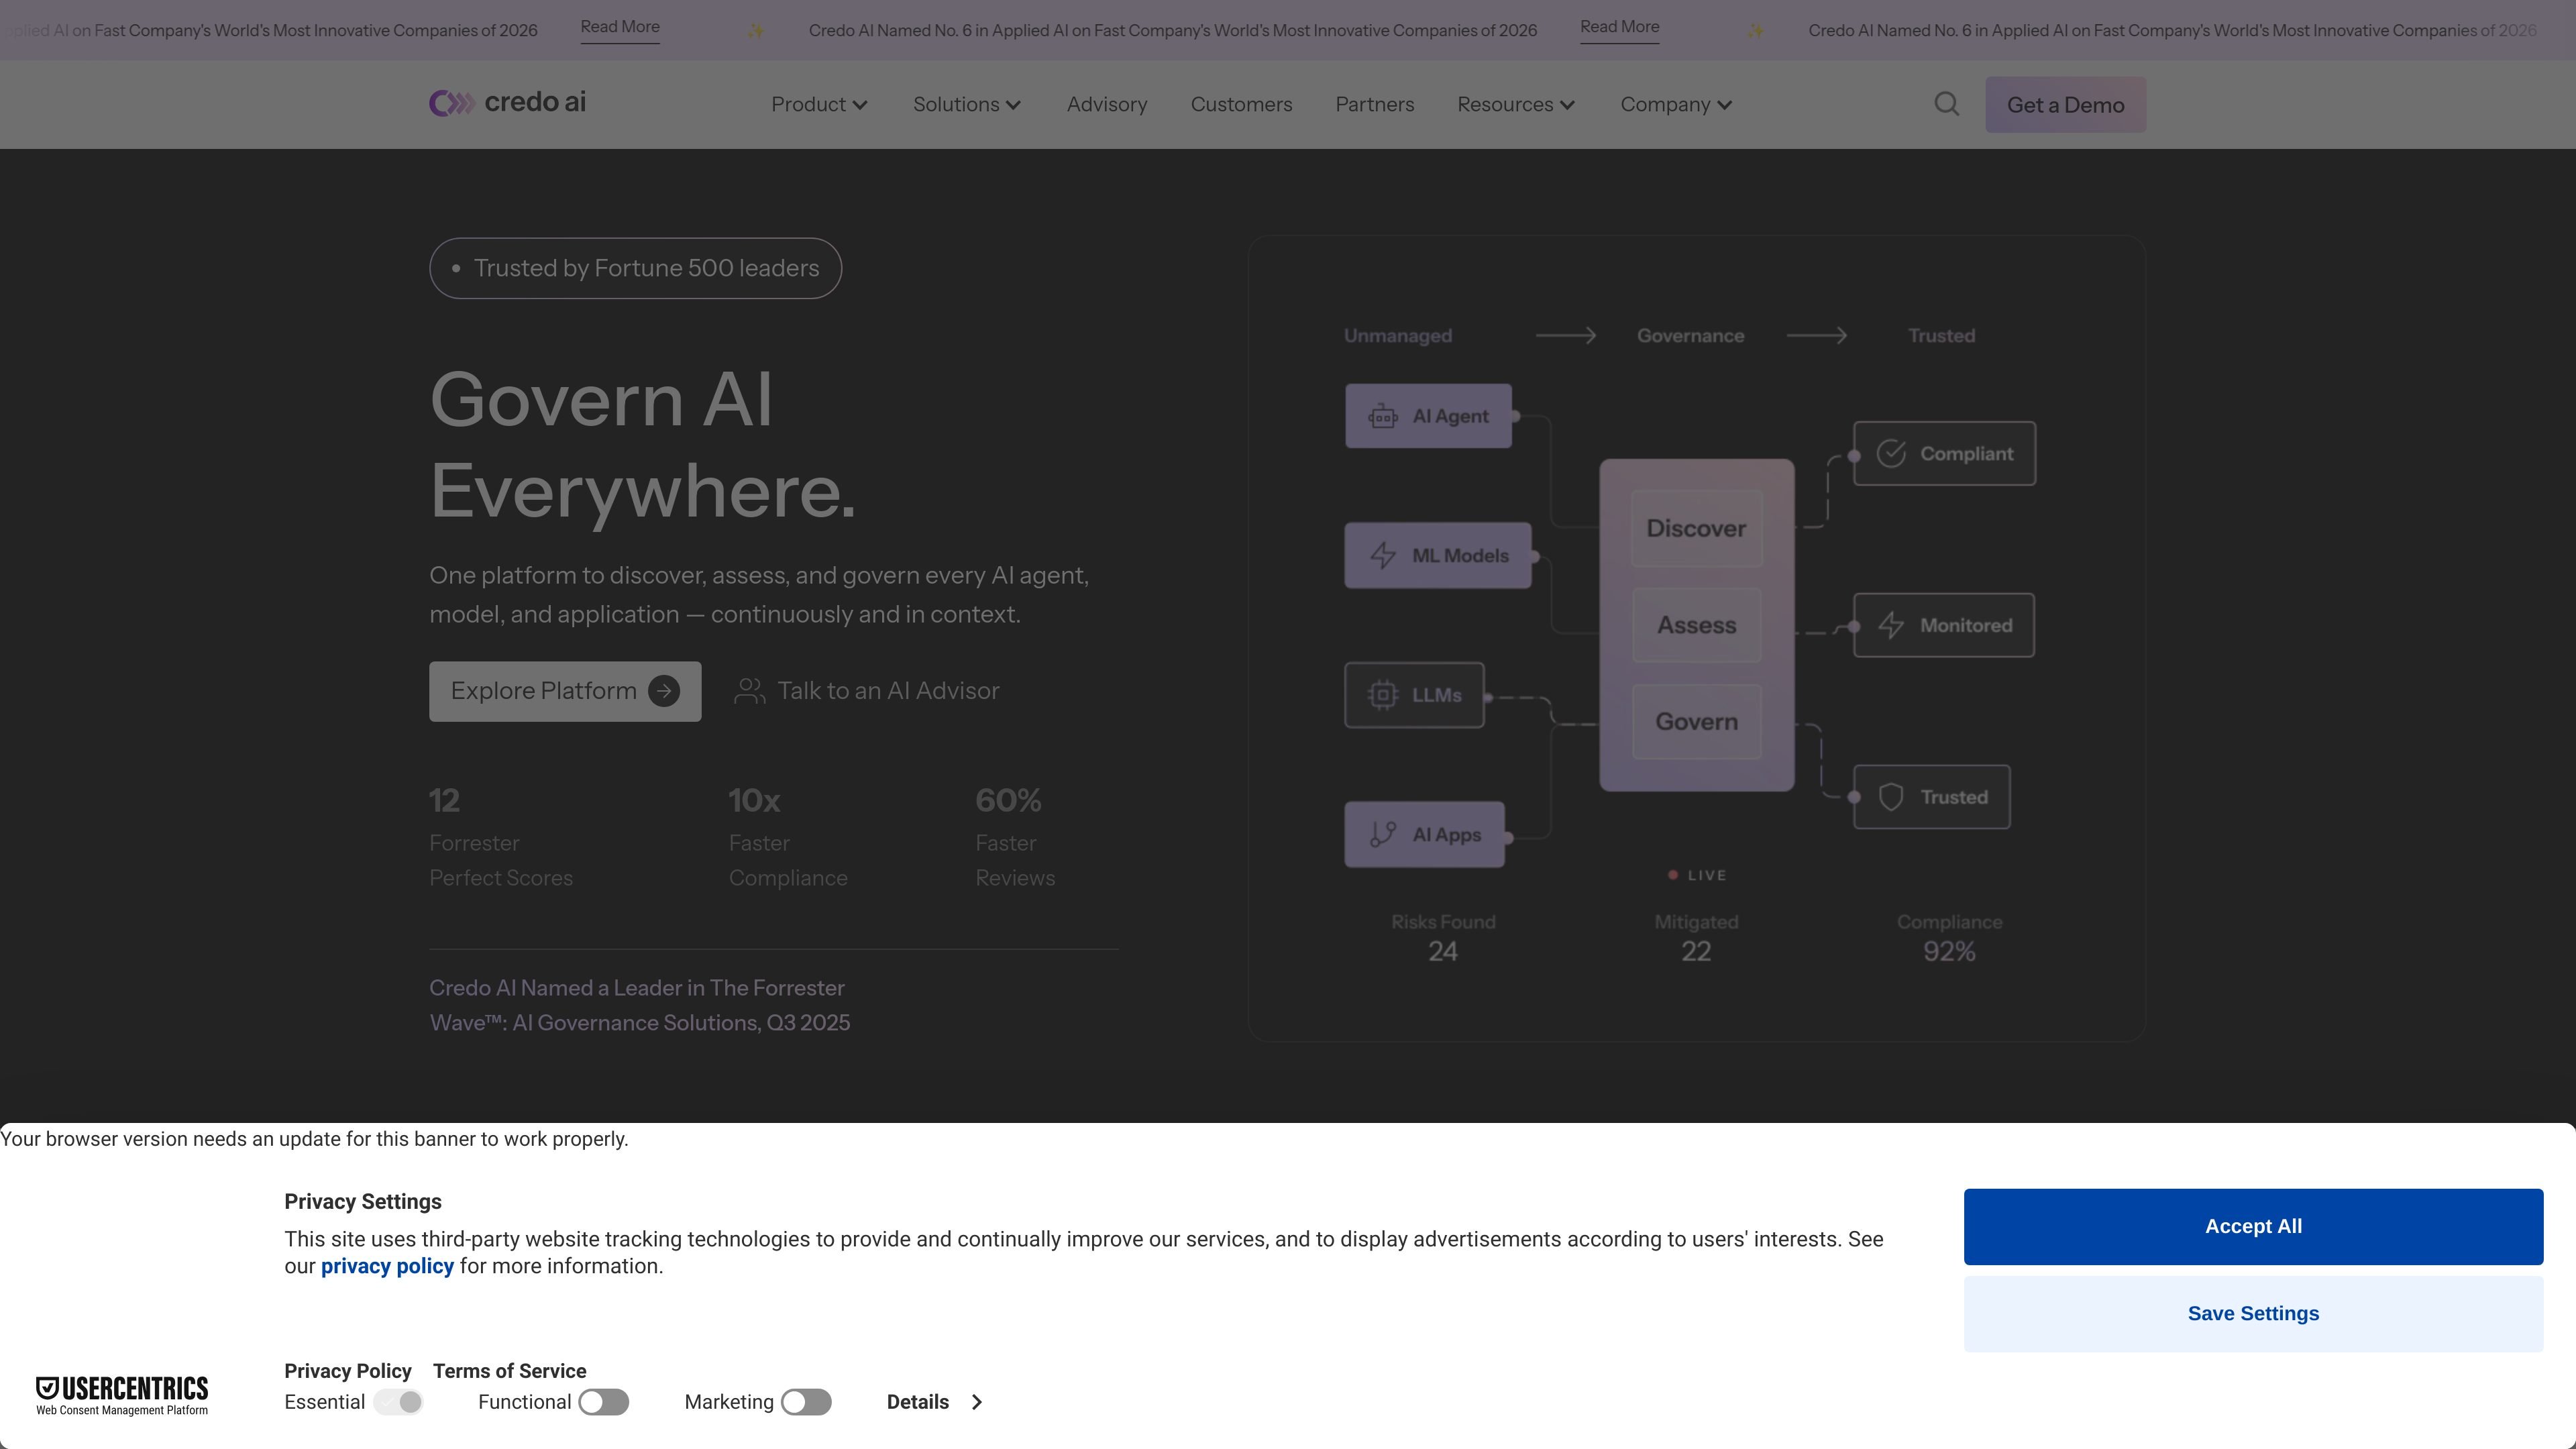Click Accept All cookies button
This screenshot has width=2576, height=1449.
pos(2253,1226)
